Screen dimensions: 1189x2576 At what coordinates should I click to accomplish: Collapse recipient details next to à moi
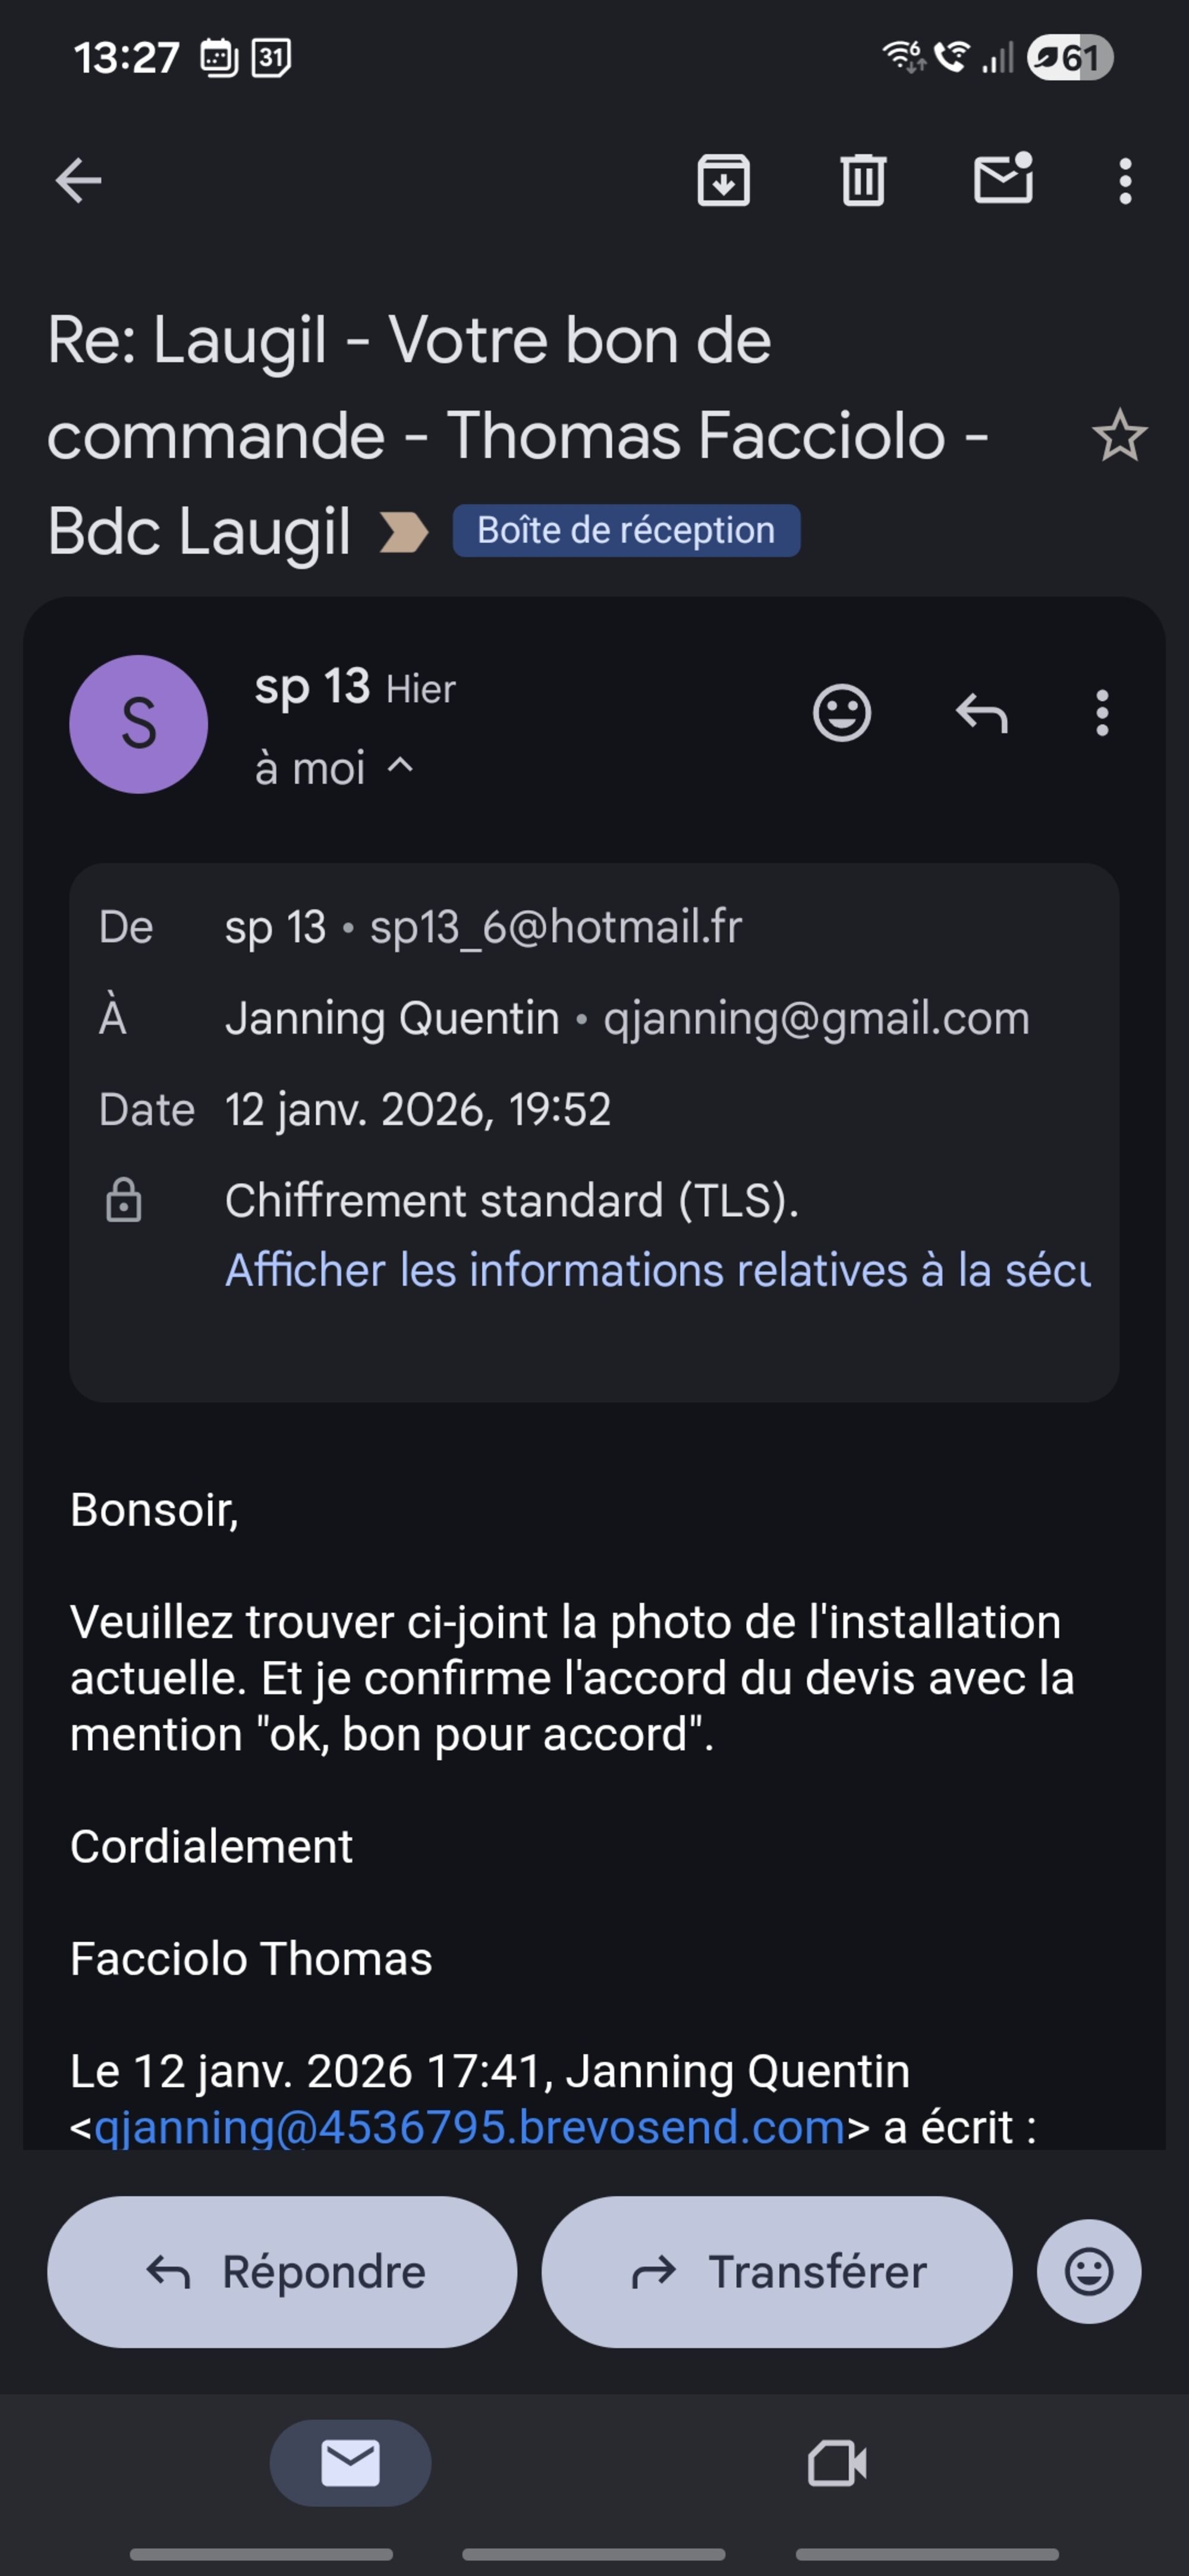[x=401, y=767]
